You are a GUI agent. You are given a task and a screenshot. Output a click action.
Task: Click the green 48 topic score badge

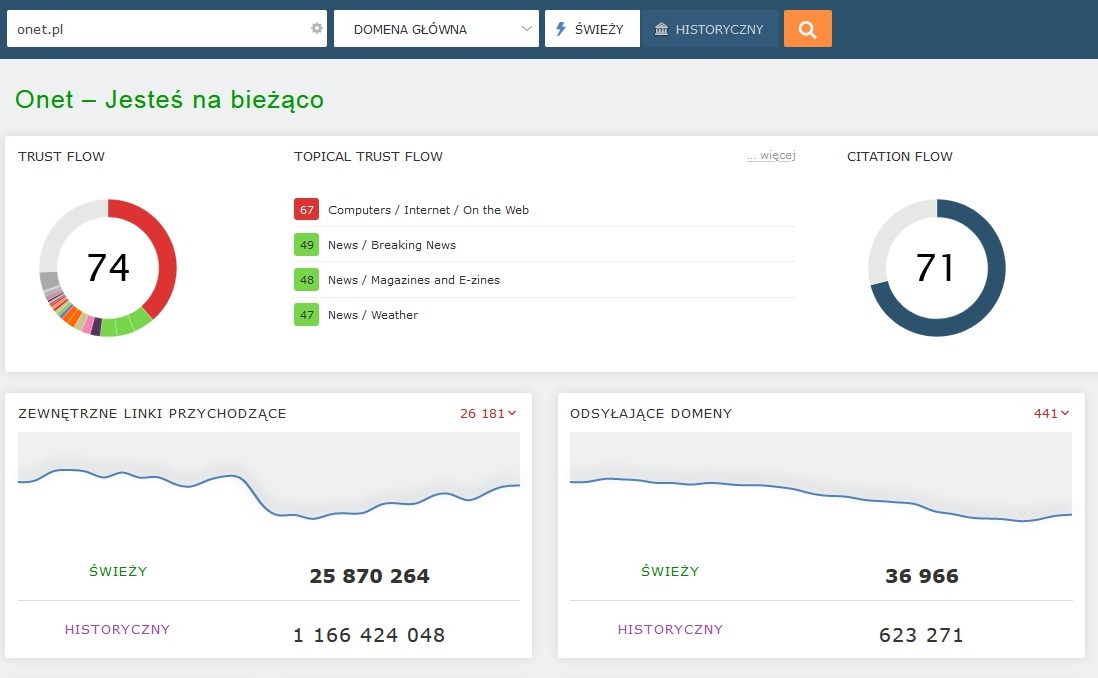tap(307, 279)
